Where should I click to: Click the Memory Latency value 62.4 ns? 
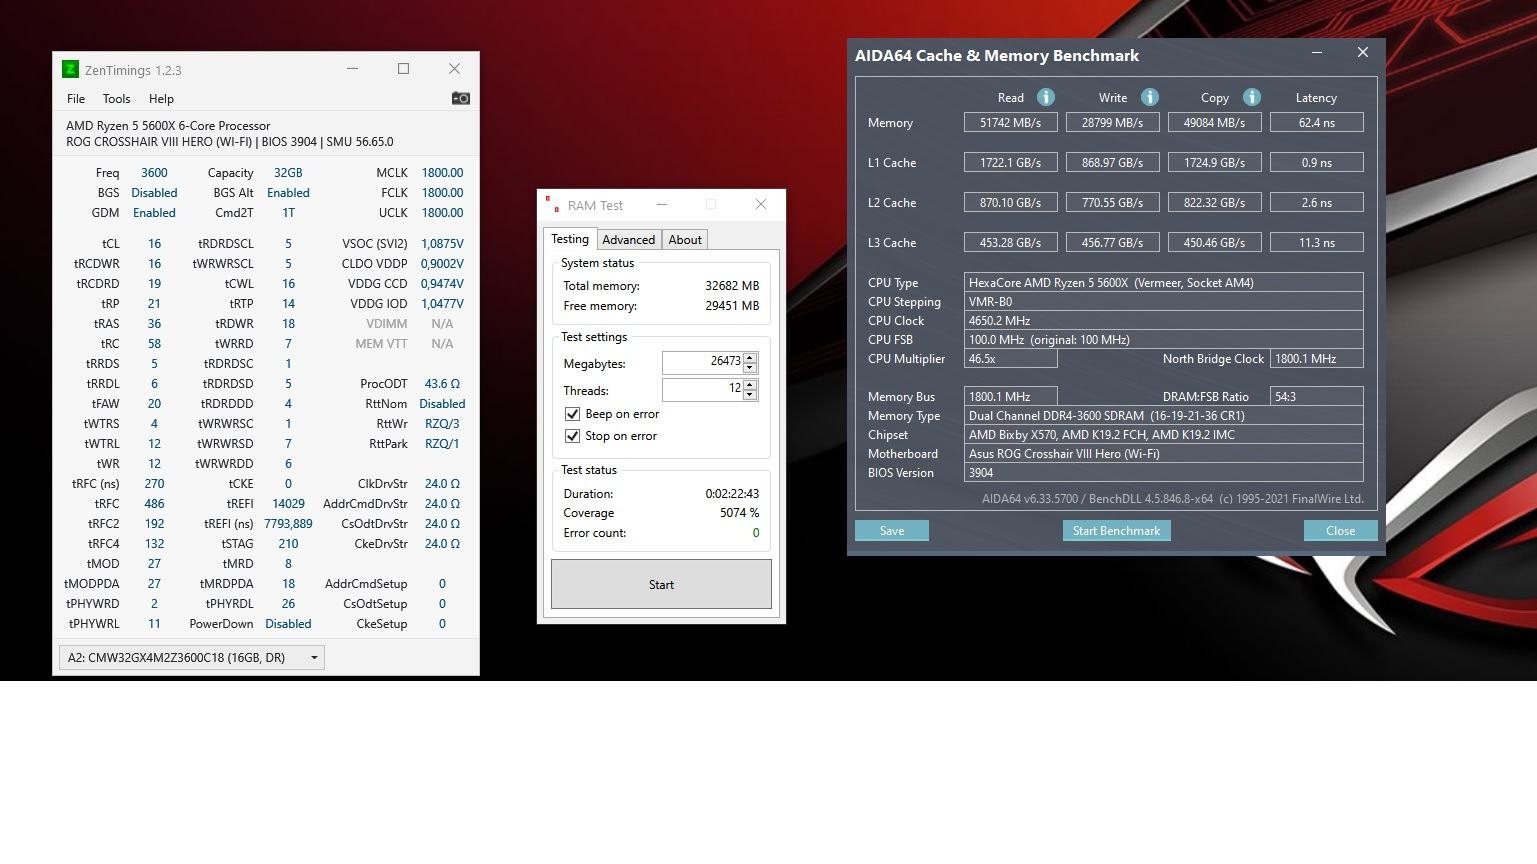[x=1316, y=122]
